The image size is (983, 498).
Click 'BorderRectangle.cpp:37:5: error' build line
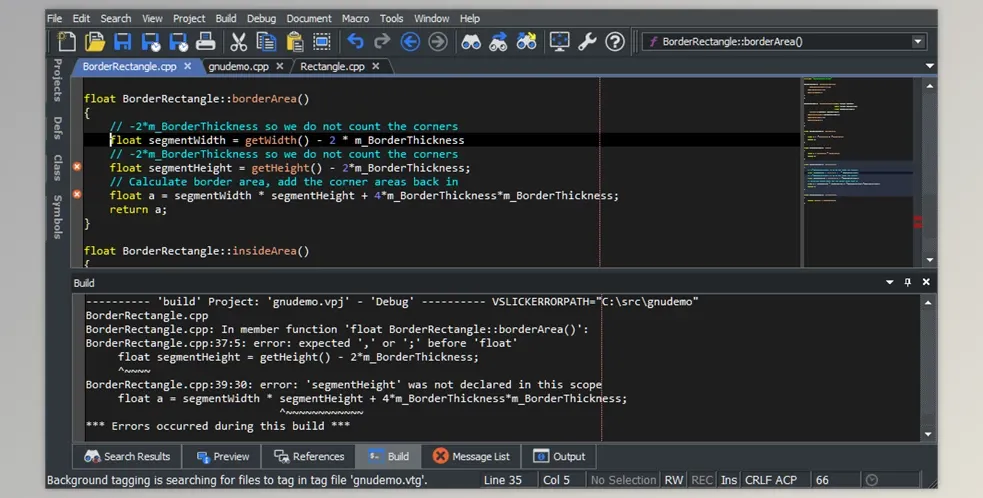(302, 343)
